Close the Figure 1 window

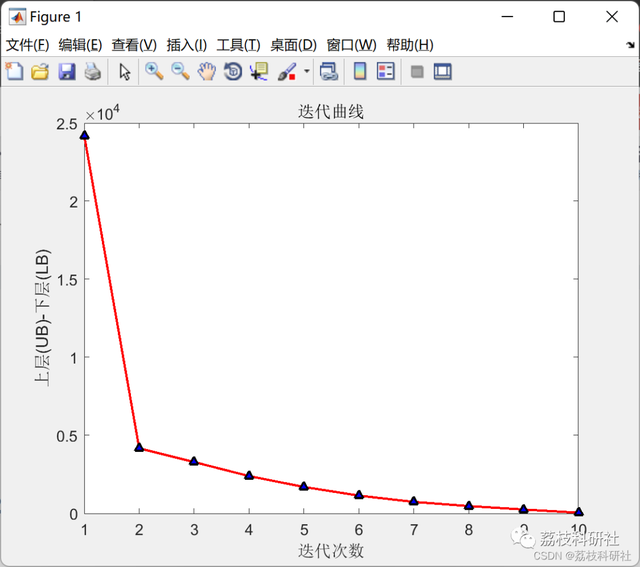pos(612,17)
